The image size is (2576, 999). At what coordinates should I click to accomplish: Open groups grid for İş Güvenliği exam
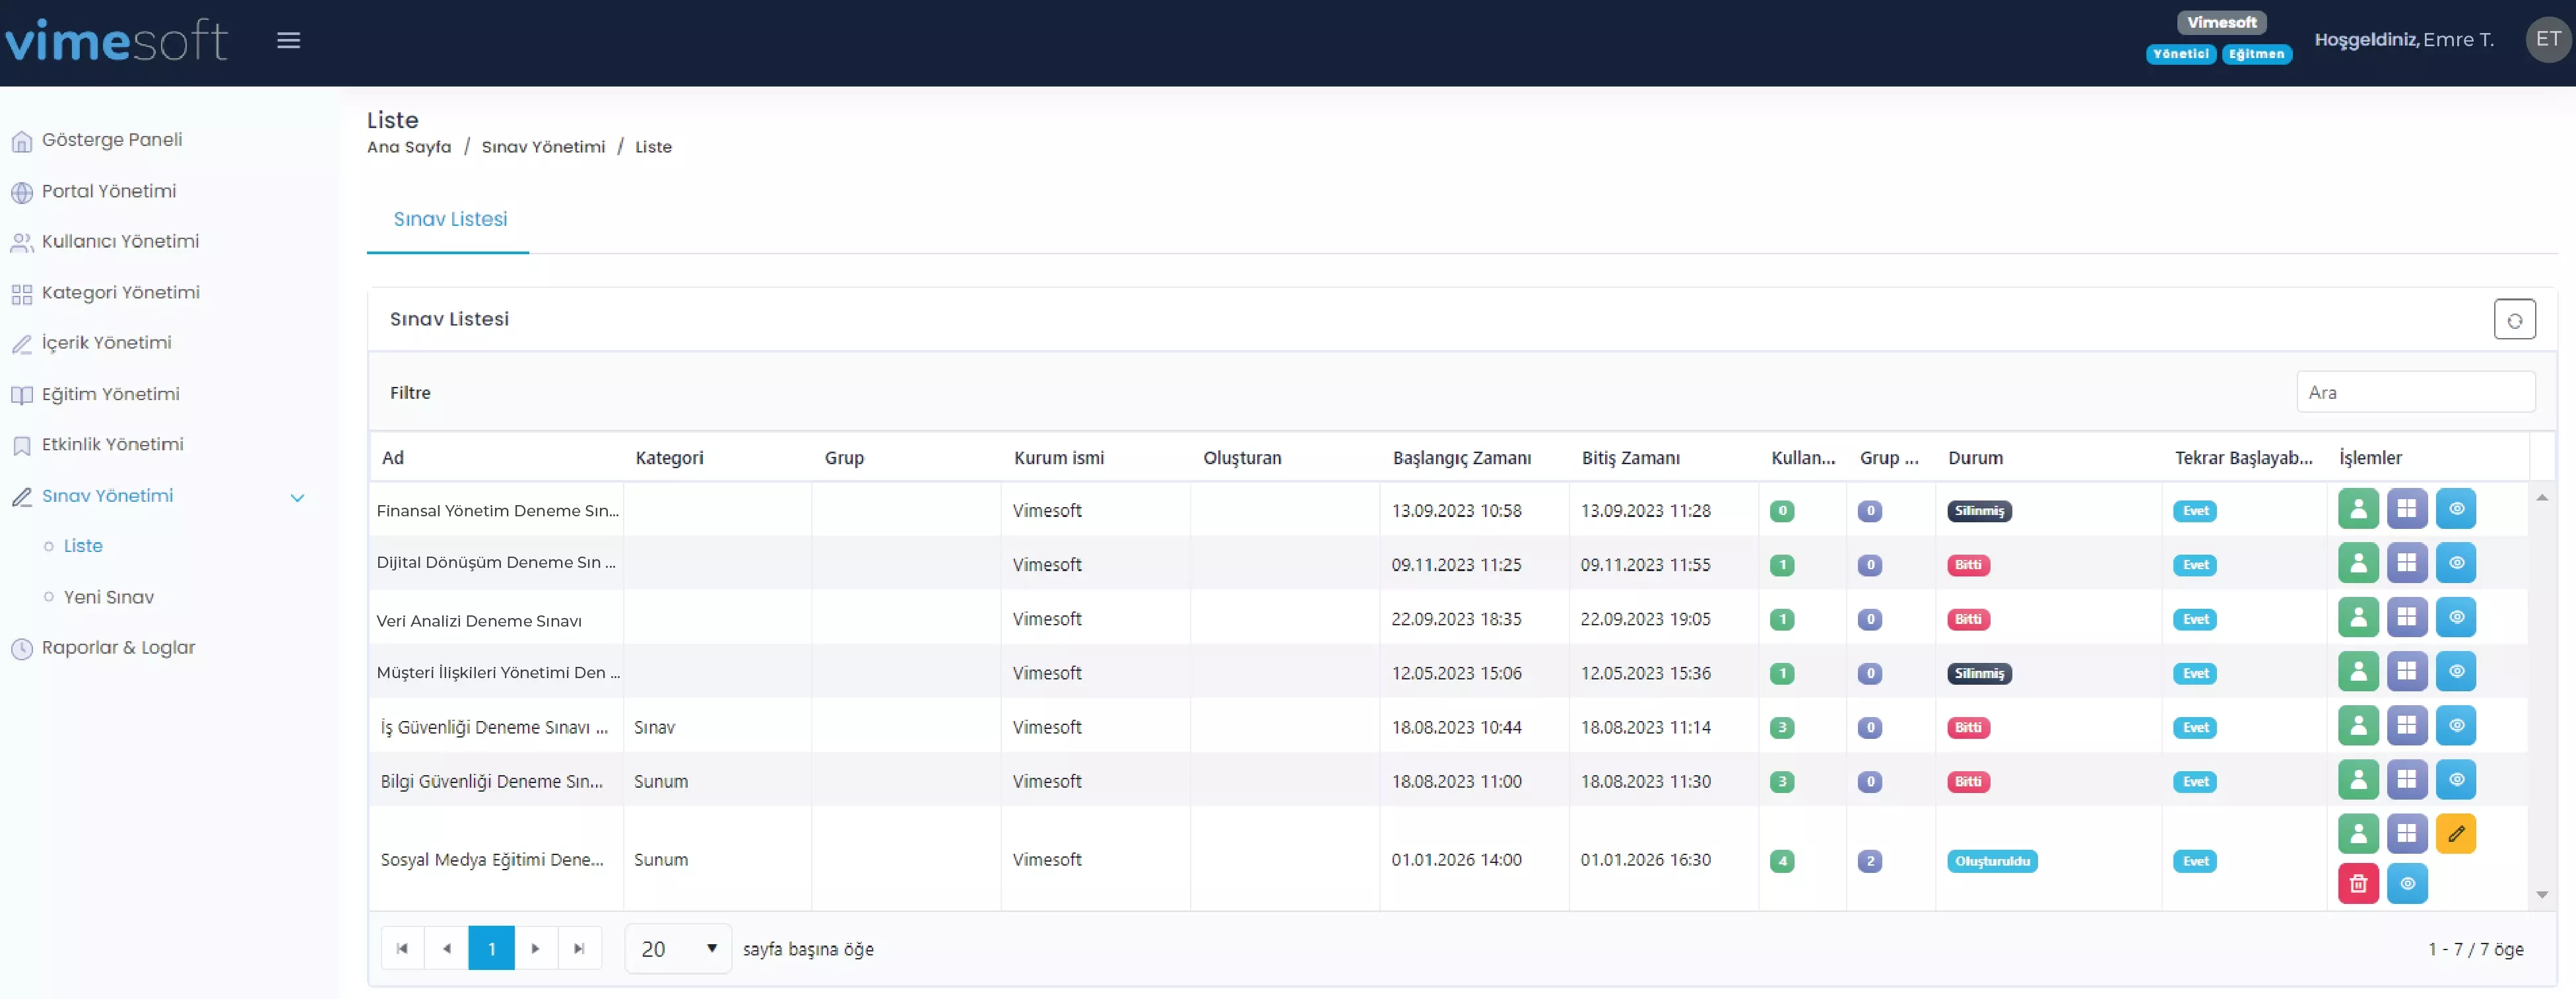2407,725
